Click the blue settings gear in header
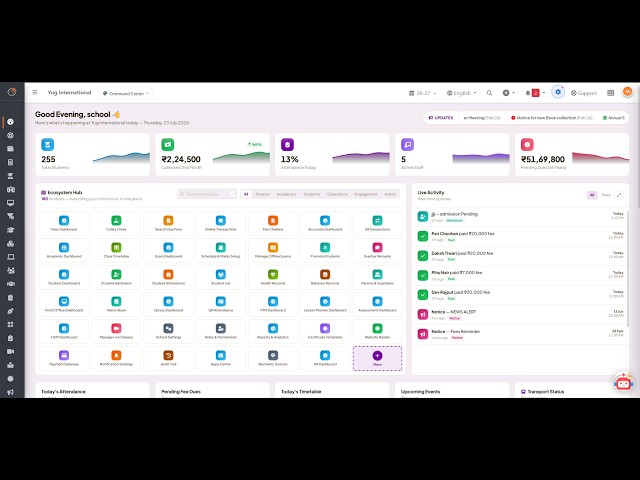Viewport: 640px width, 480px height. pos(558,92)
